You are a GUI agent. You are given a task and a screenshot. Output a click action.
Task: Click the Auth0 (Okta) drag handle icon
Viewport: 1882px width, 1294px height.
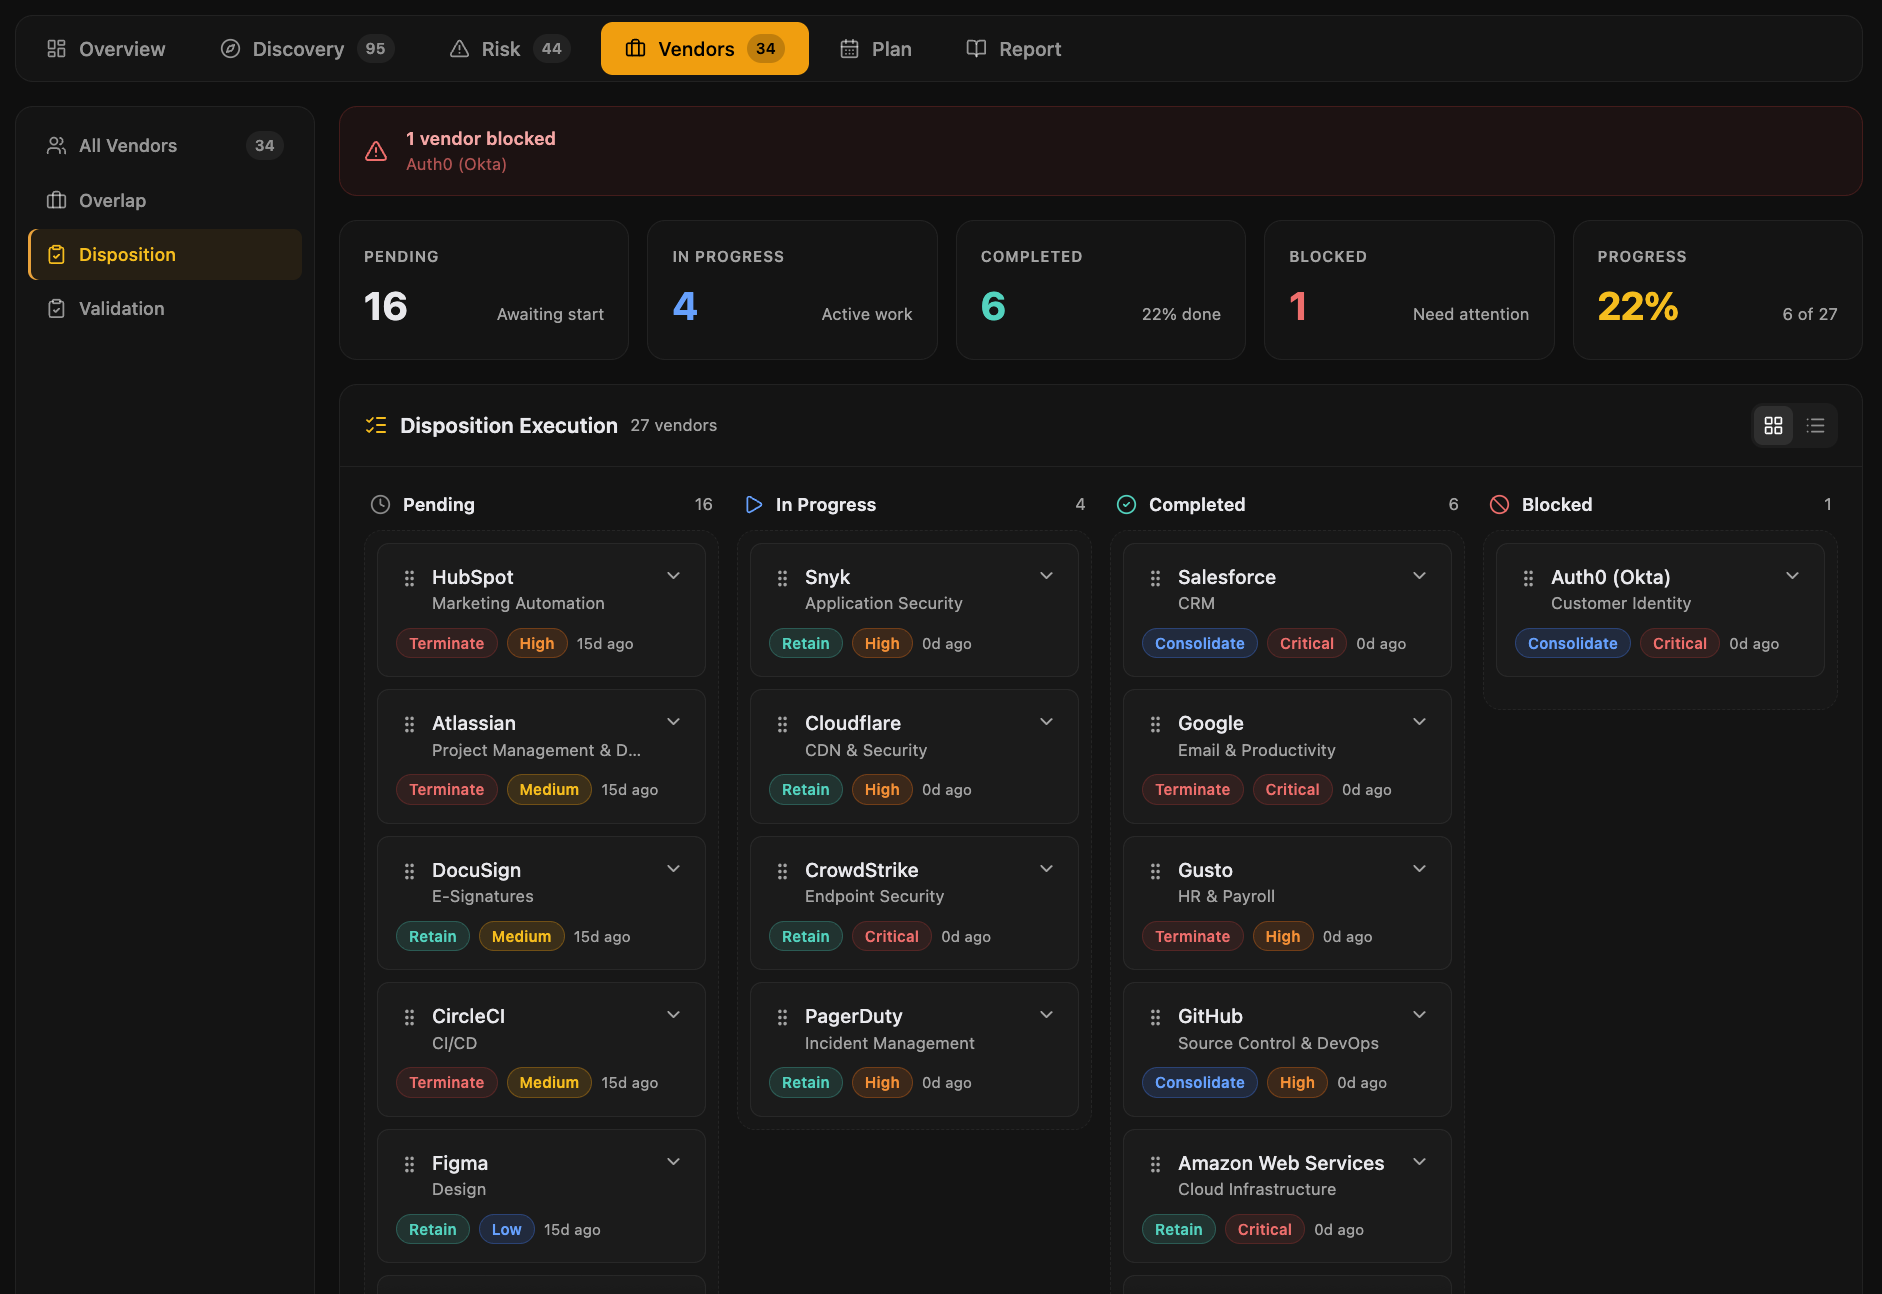pos(1528,578)
